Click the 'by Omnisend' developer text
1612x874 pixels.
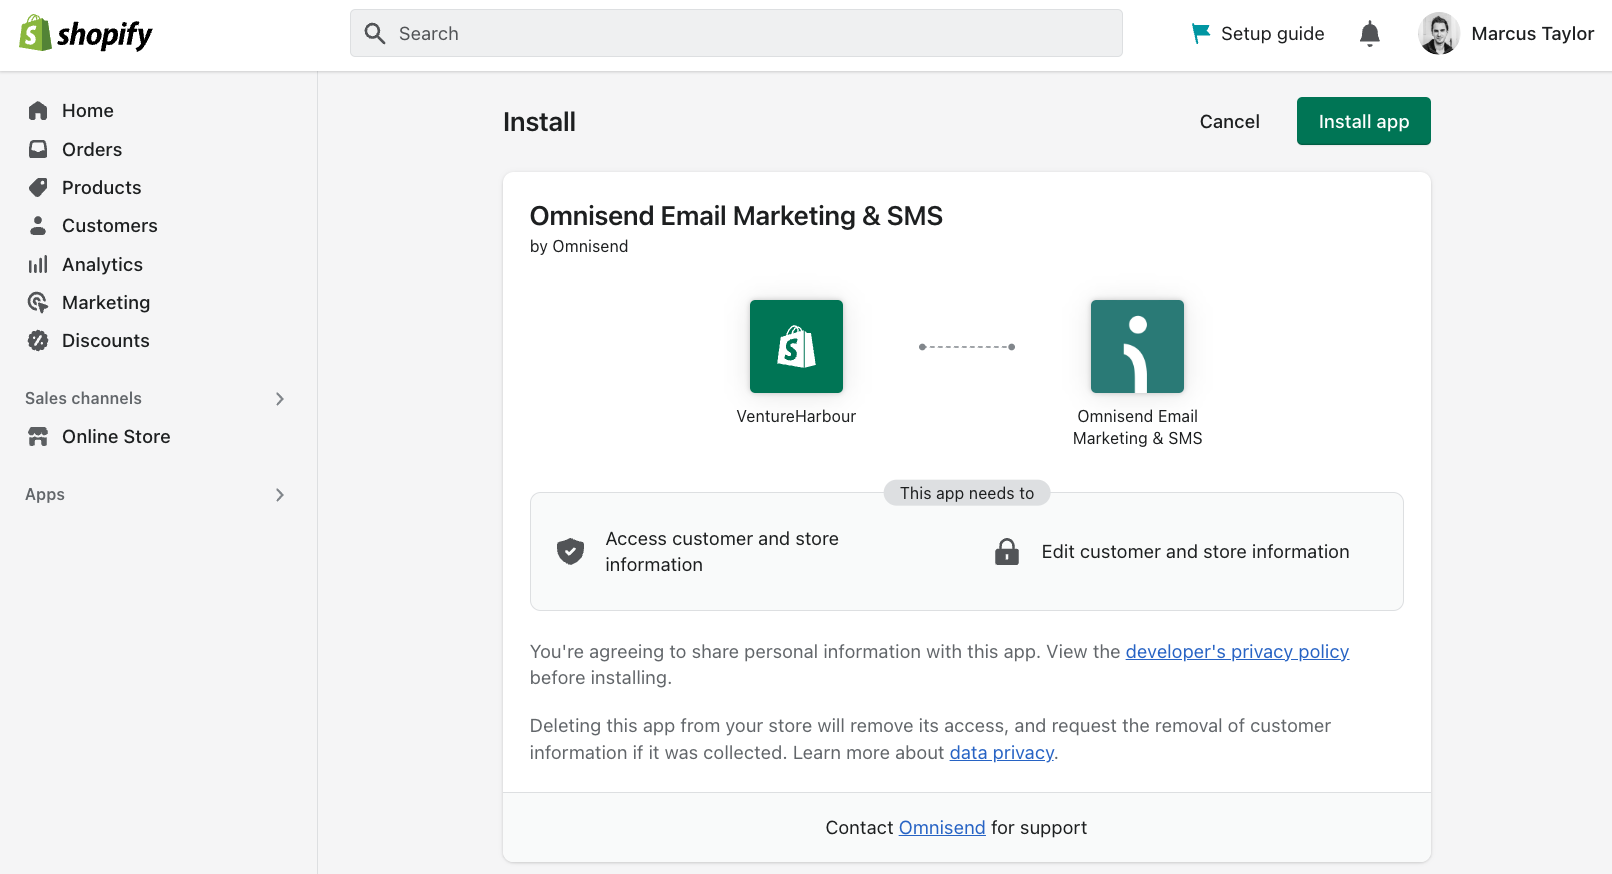[x=579, y=246]
